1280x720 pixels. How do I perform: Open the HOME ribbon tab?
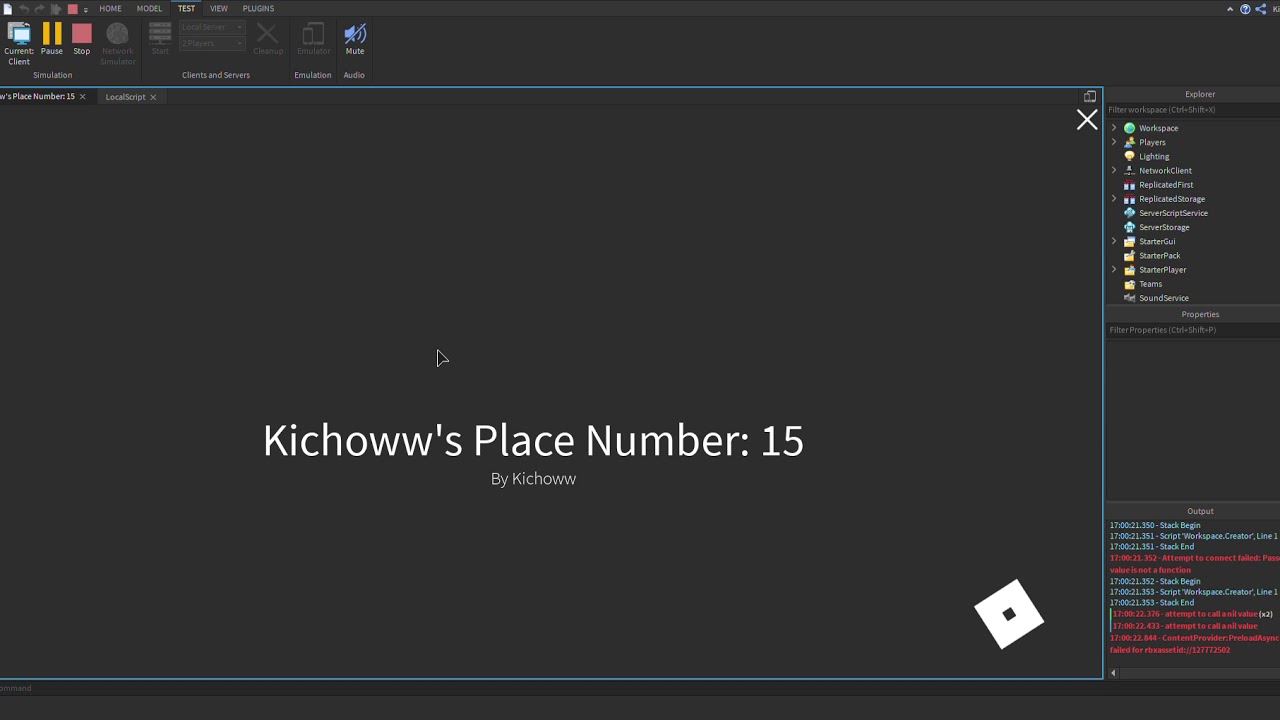pyautogui.click(x=110, y=8)
